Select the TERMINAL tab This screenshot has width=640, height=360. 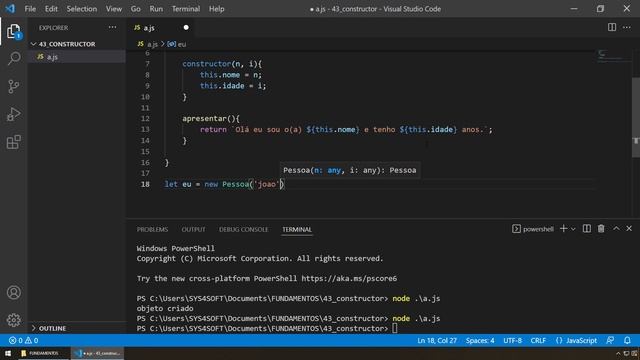pyautogui.click(x=297, y=229)
